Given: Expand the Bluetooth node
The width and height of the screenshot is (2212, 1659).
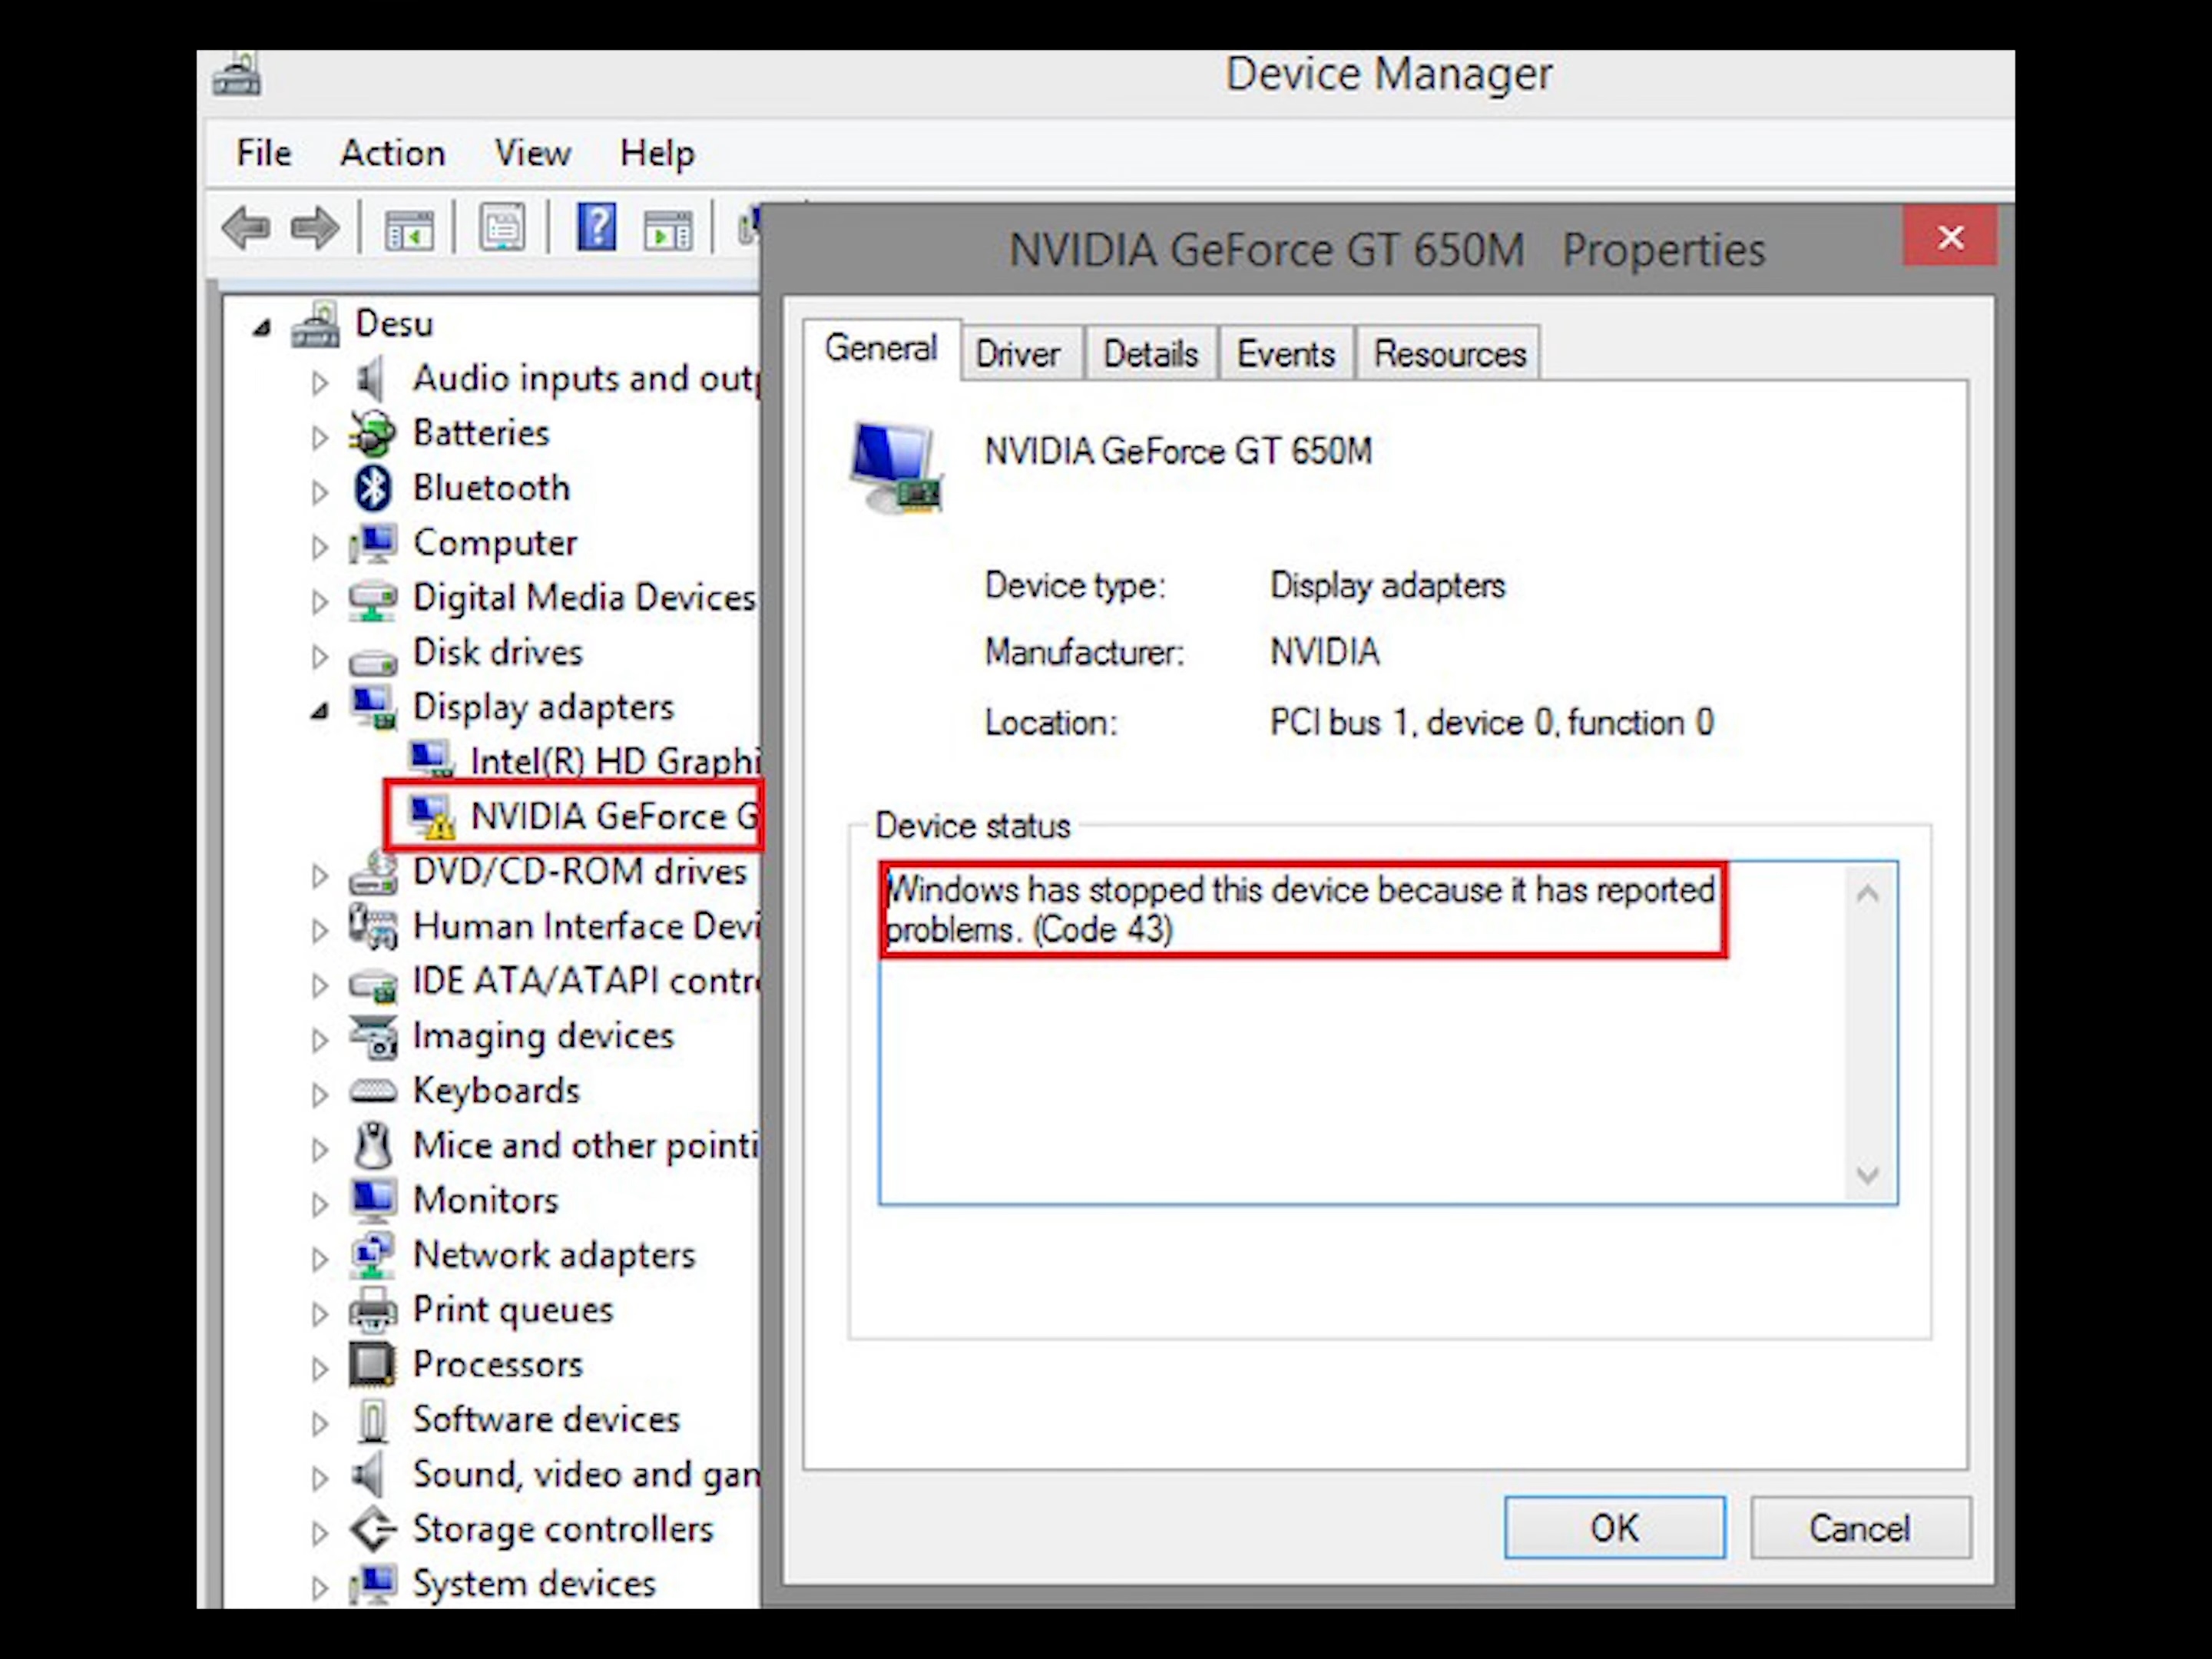Looking at the screenshot, I should 319,492.
